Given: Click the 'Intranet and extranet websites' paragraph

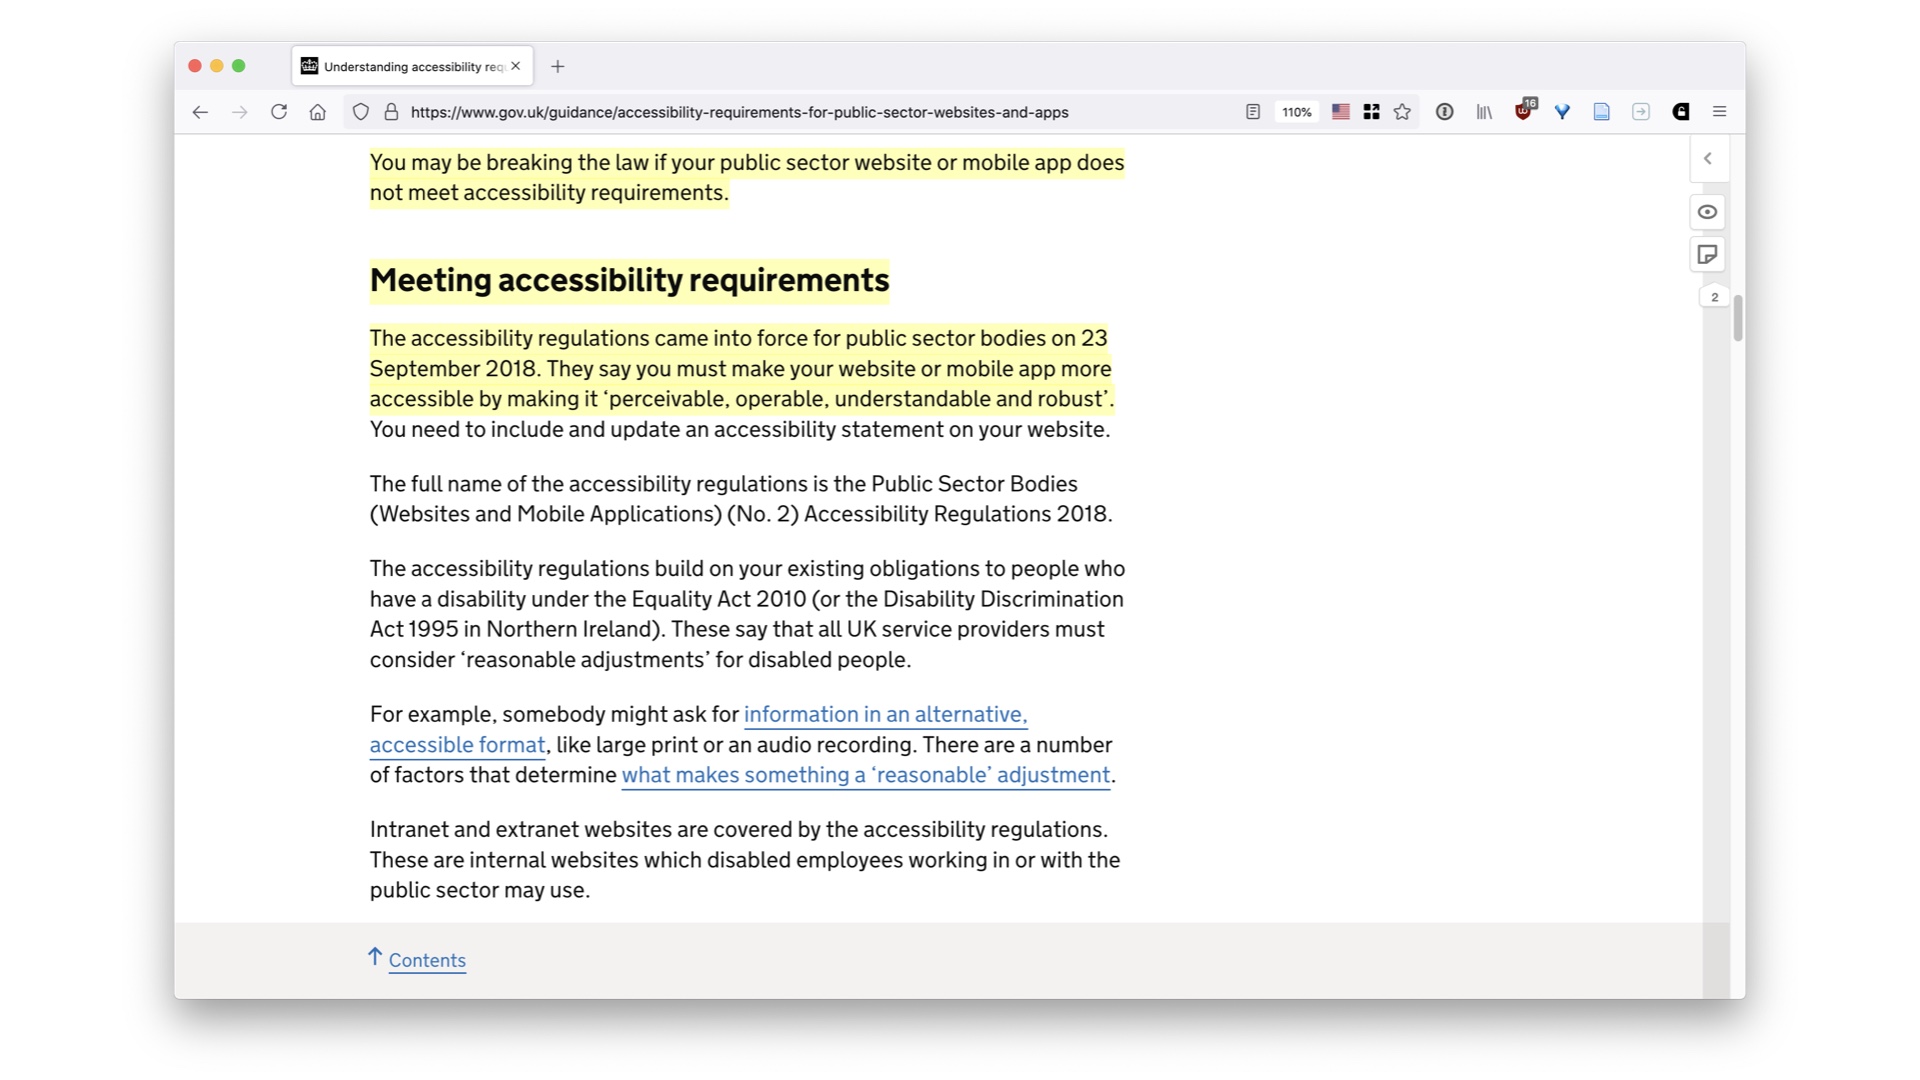Looking at the screenshot, I should point(745,860).
